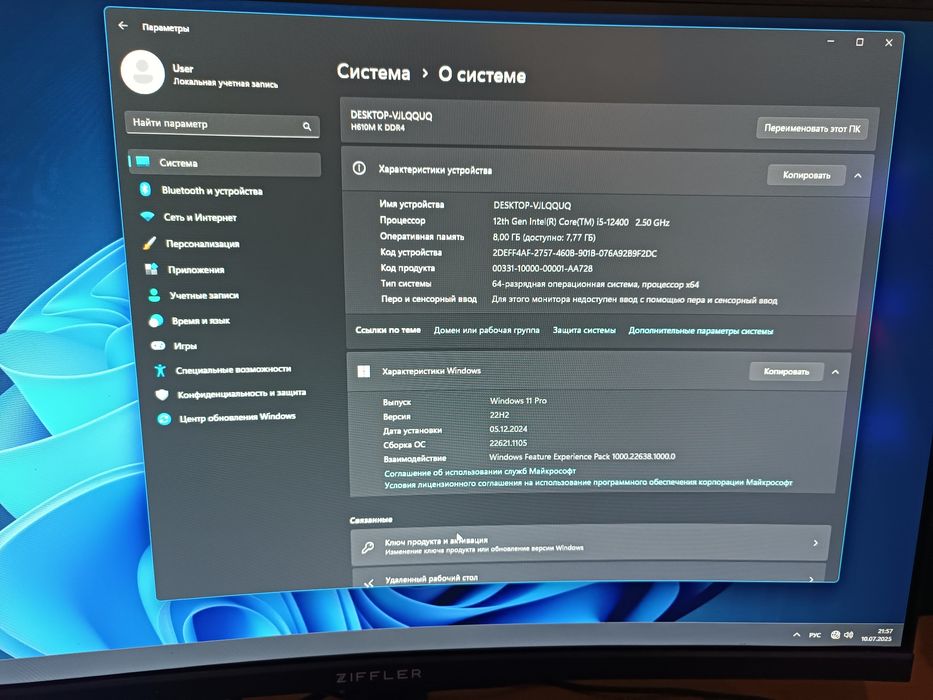Screen dimensions: 933x700
Task: Click the speaker volume icon in the tray
Action: [x=848, y=635]
